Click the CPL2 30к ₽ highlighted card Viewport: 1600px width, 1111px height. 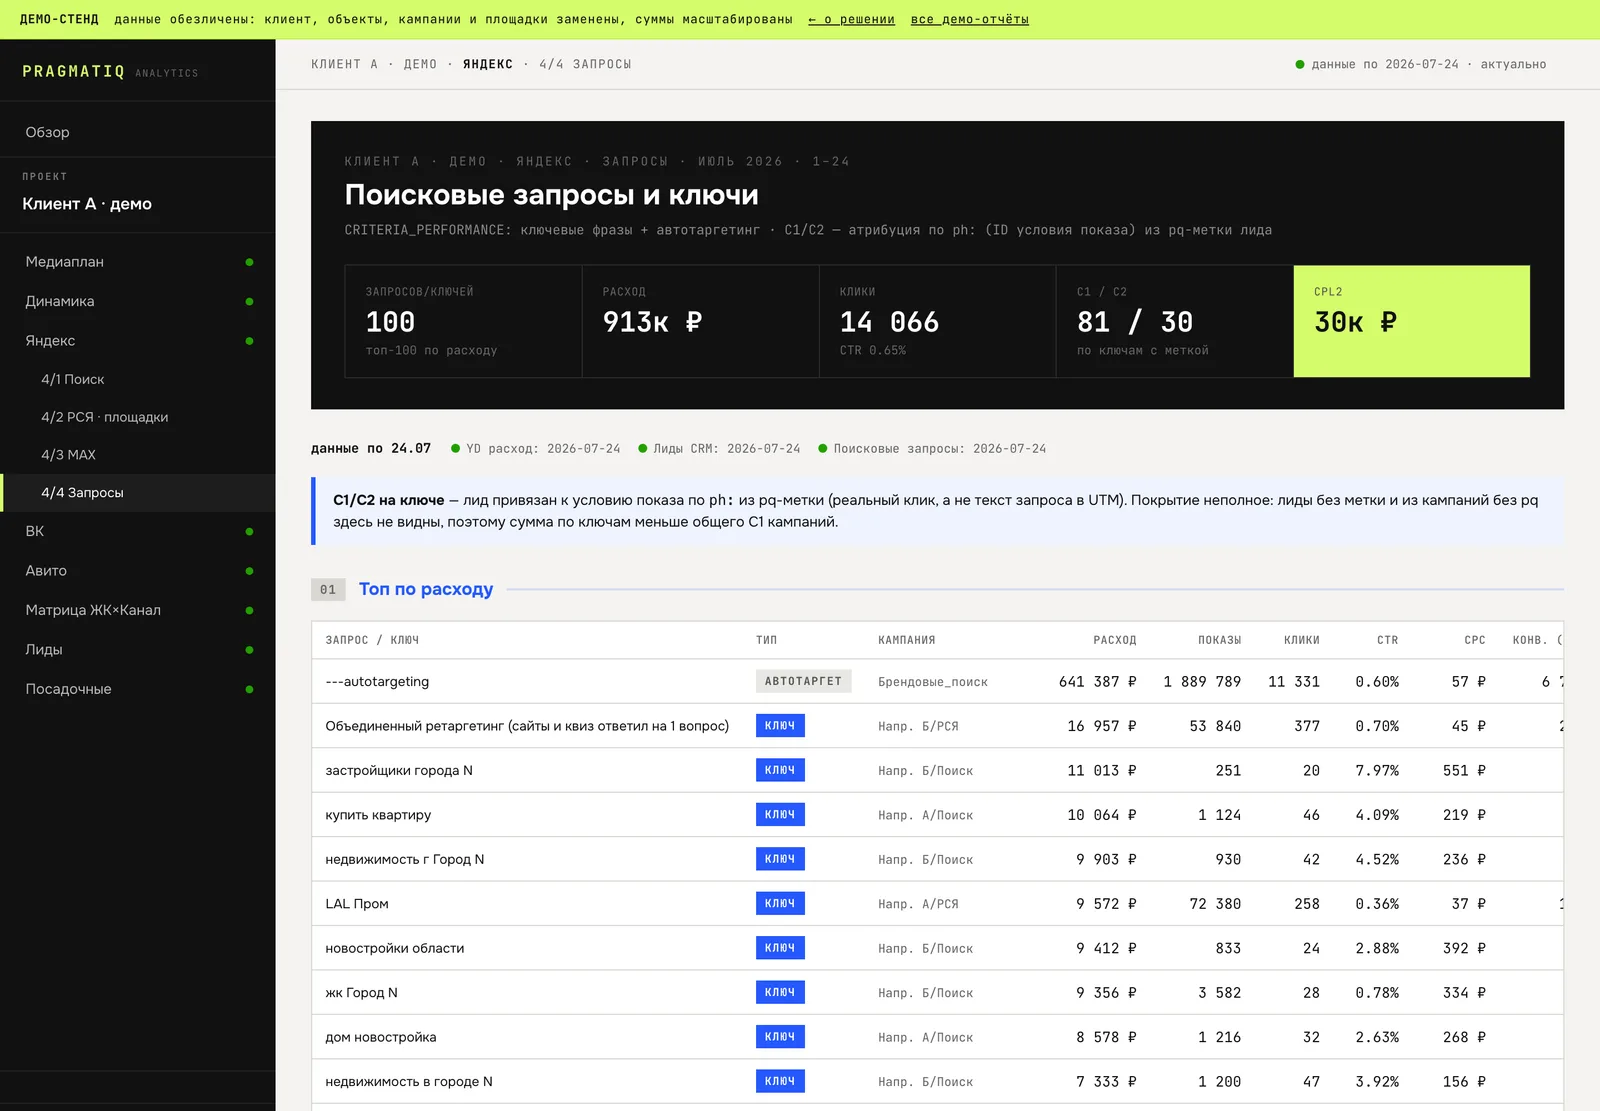tap(1411, 321)
